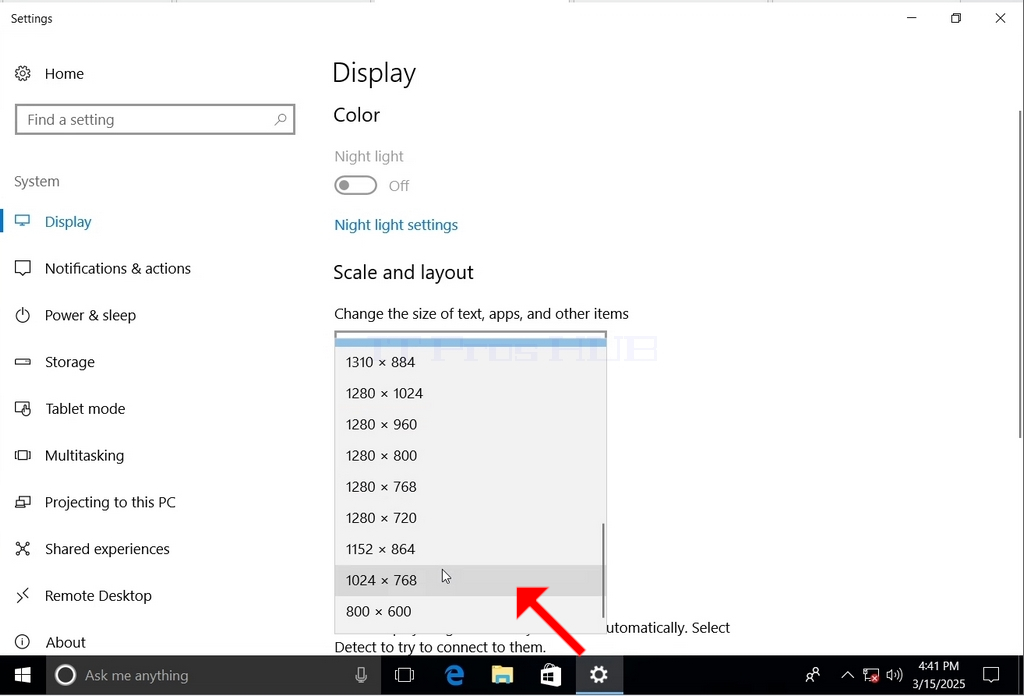Click Home label in sidebar
The height and width of the screenshot is (696, 1024).
(64, 74)
